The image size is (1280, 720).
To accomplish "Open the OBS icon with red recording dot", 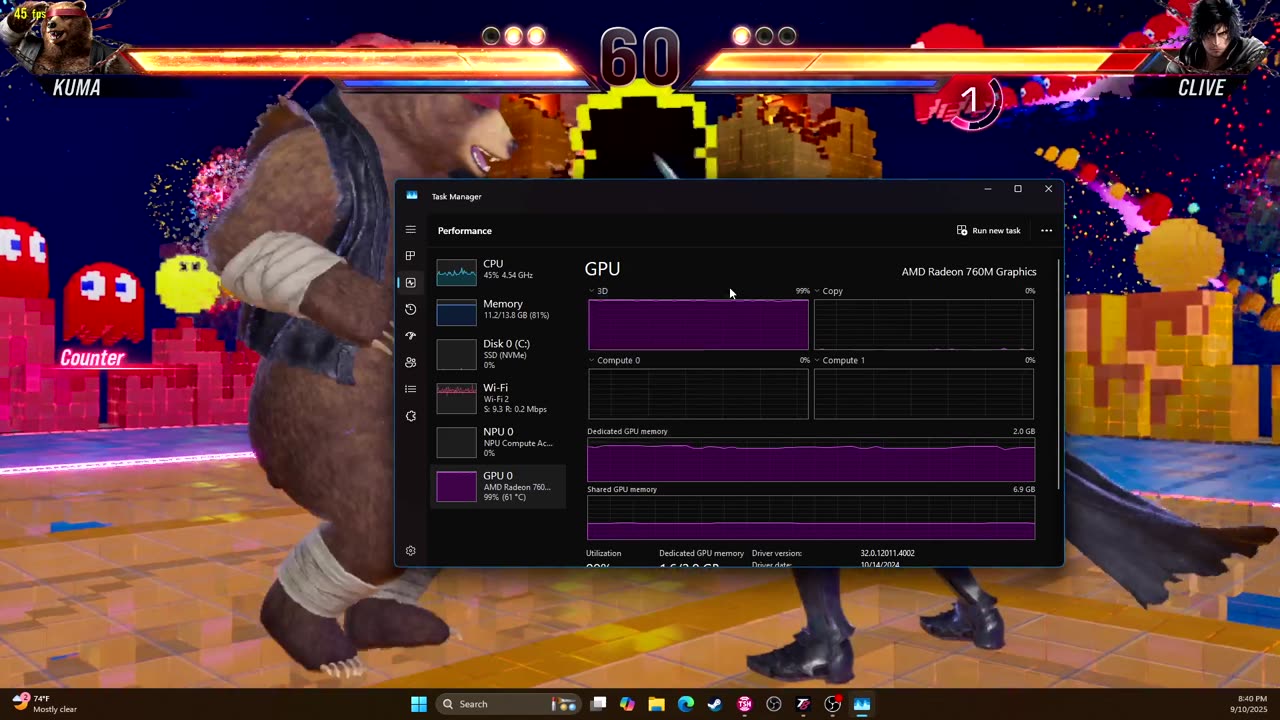I will 832,704.
